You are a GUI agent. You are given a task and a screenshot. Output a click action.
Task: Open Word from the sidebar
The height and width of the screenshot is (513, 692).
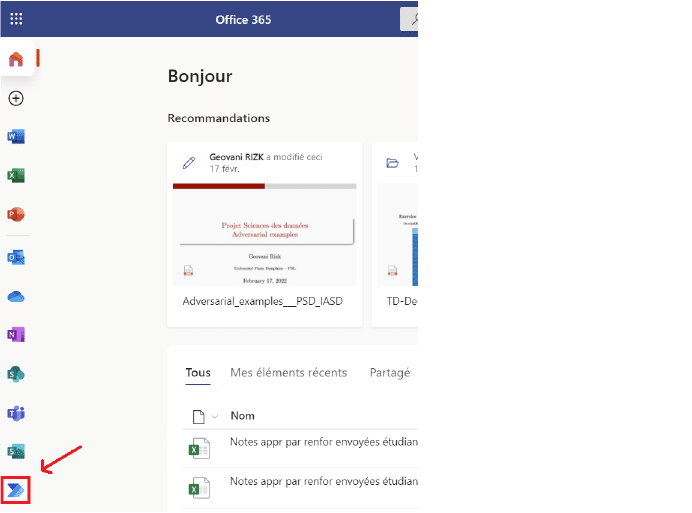[x=16, y=137]
